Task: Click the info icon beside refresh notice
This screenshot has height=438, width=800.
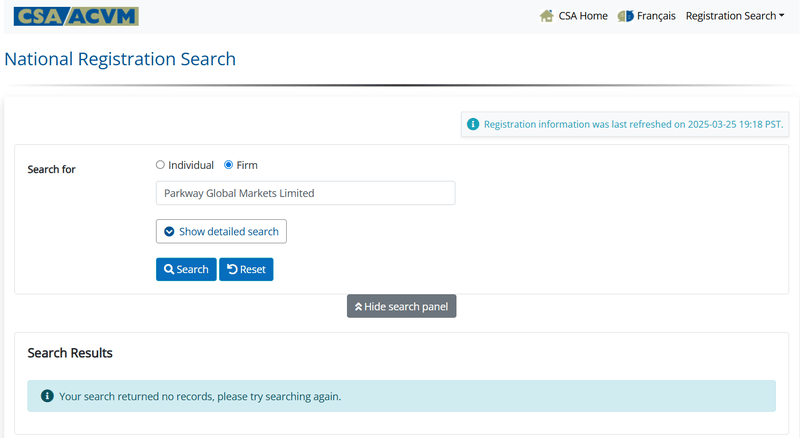Action: pos(473,124)
